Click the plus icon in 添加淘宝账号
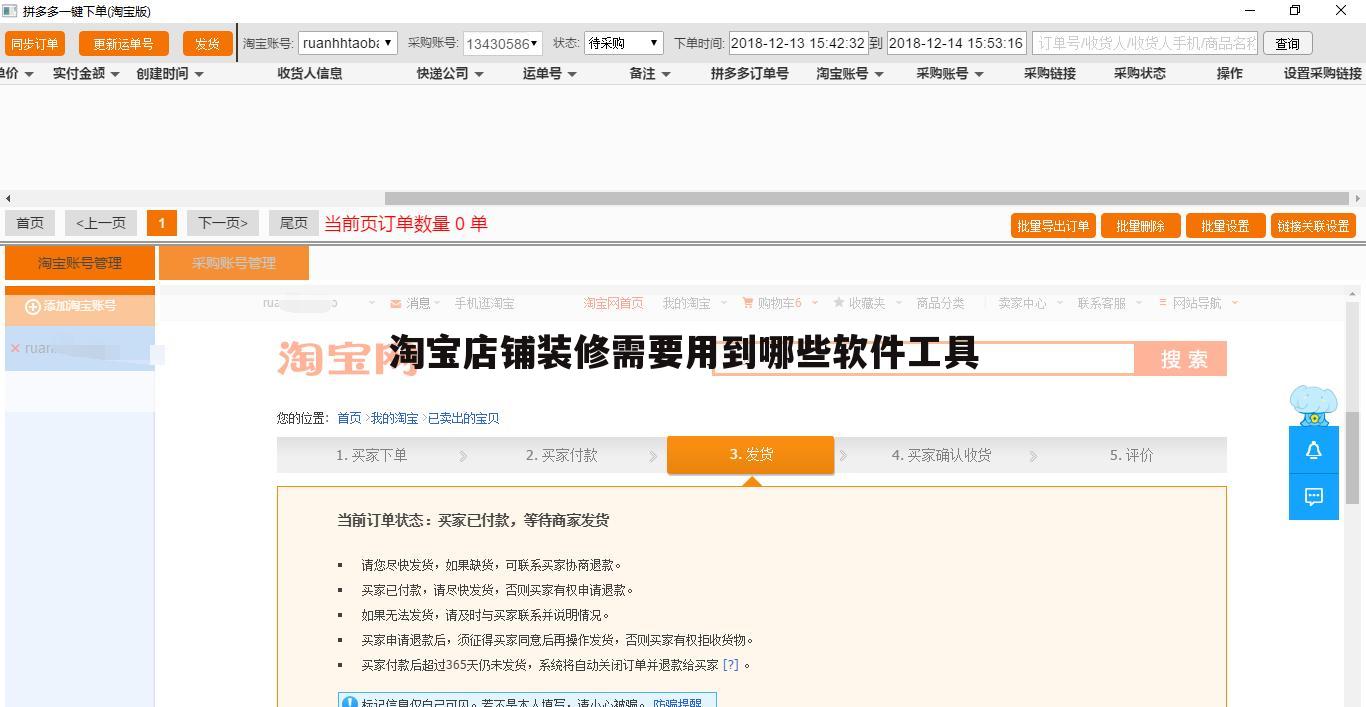 coord(32,306)
